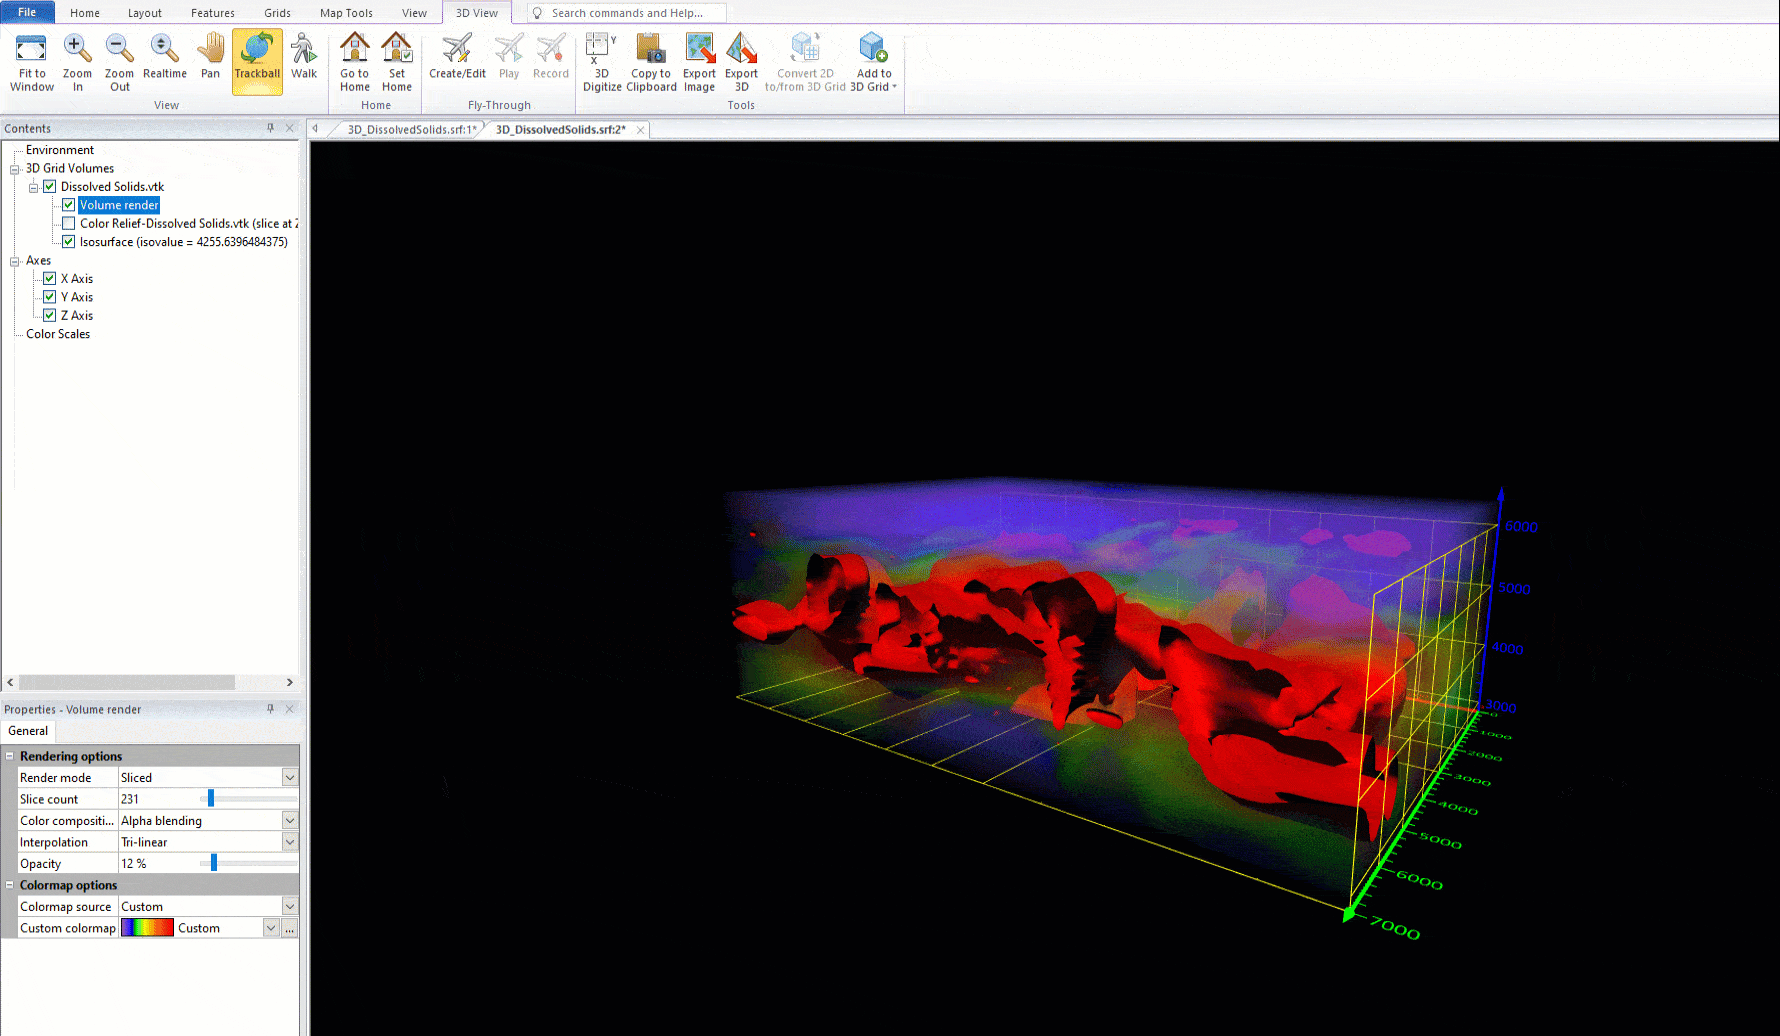This screenshot has height=1036, width=1780.
Task: Click Copy to Clipboard
Action: point(651,60)
